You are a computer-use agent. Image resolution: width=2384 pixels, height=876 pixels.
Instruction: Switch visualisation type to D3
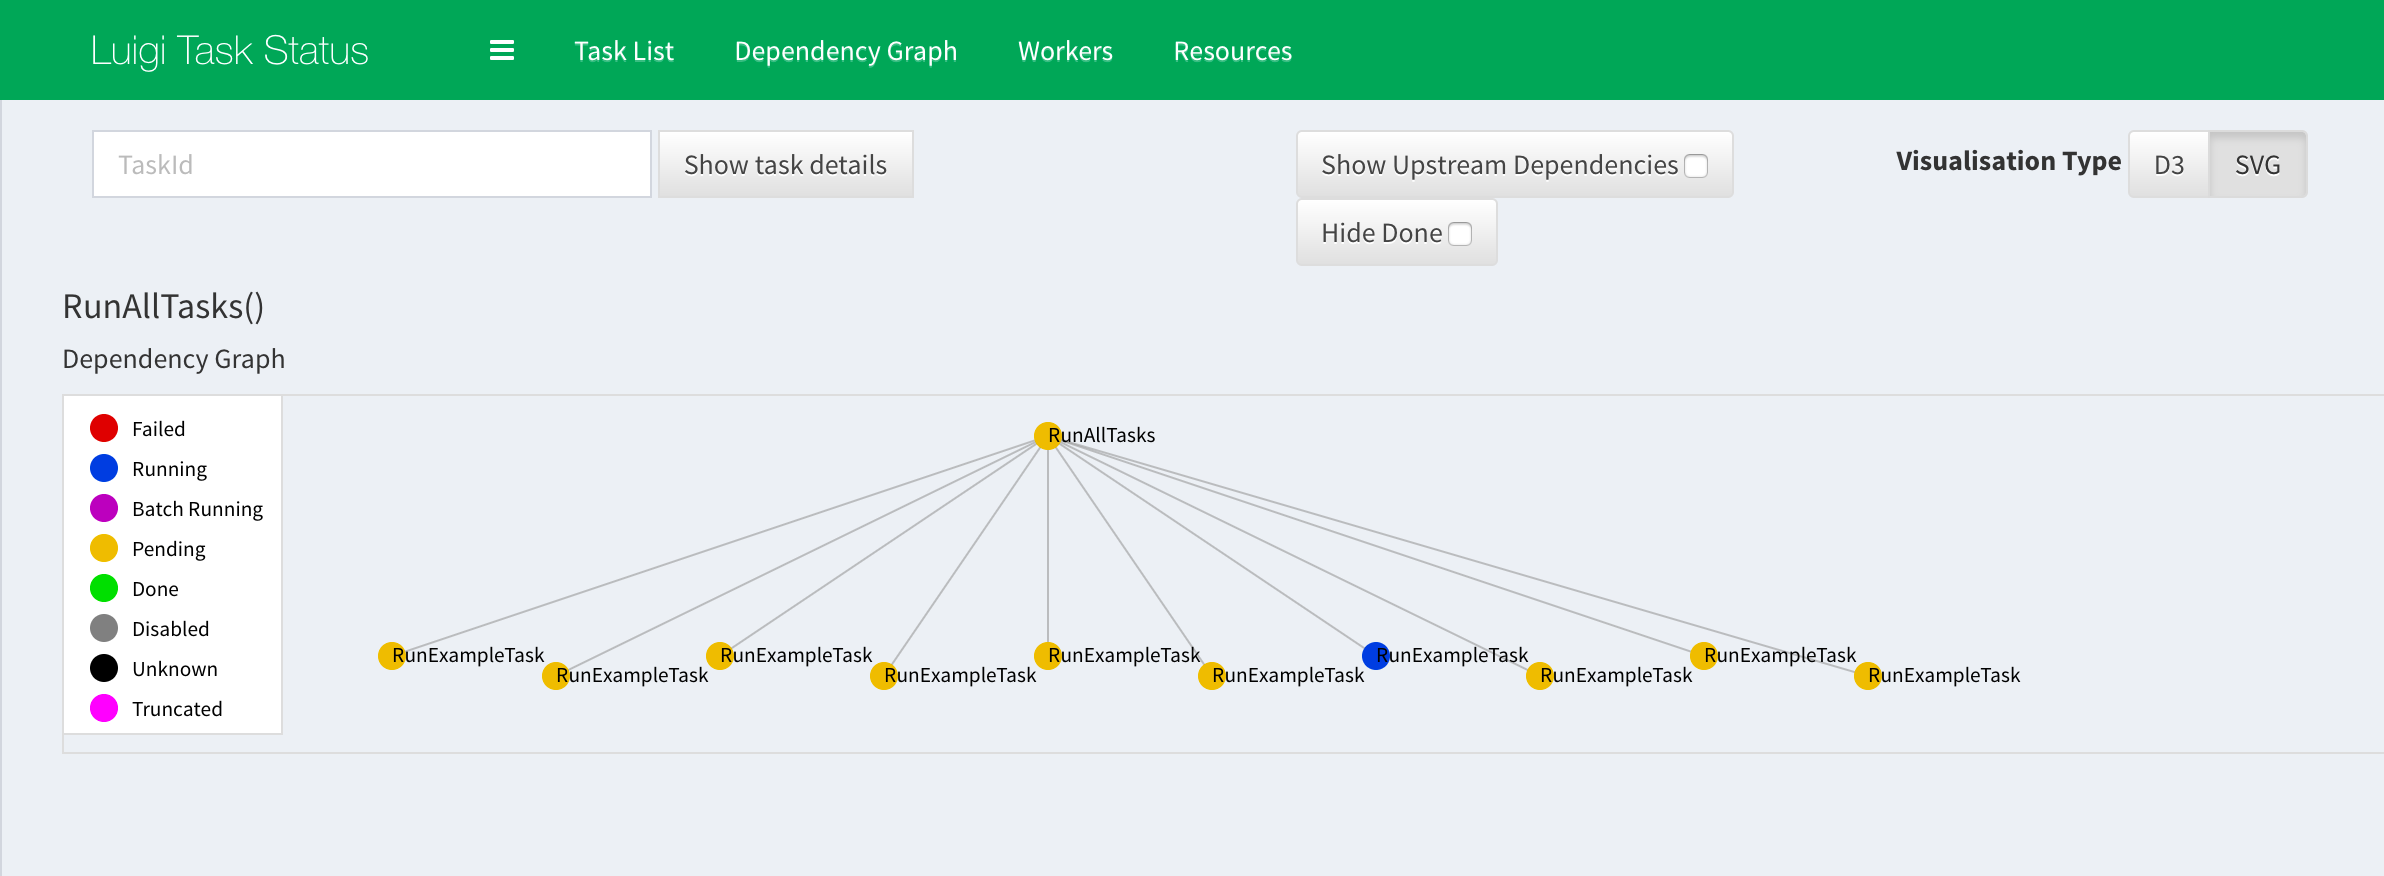pyautogui.click(x=2169, y=164)
